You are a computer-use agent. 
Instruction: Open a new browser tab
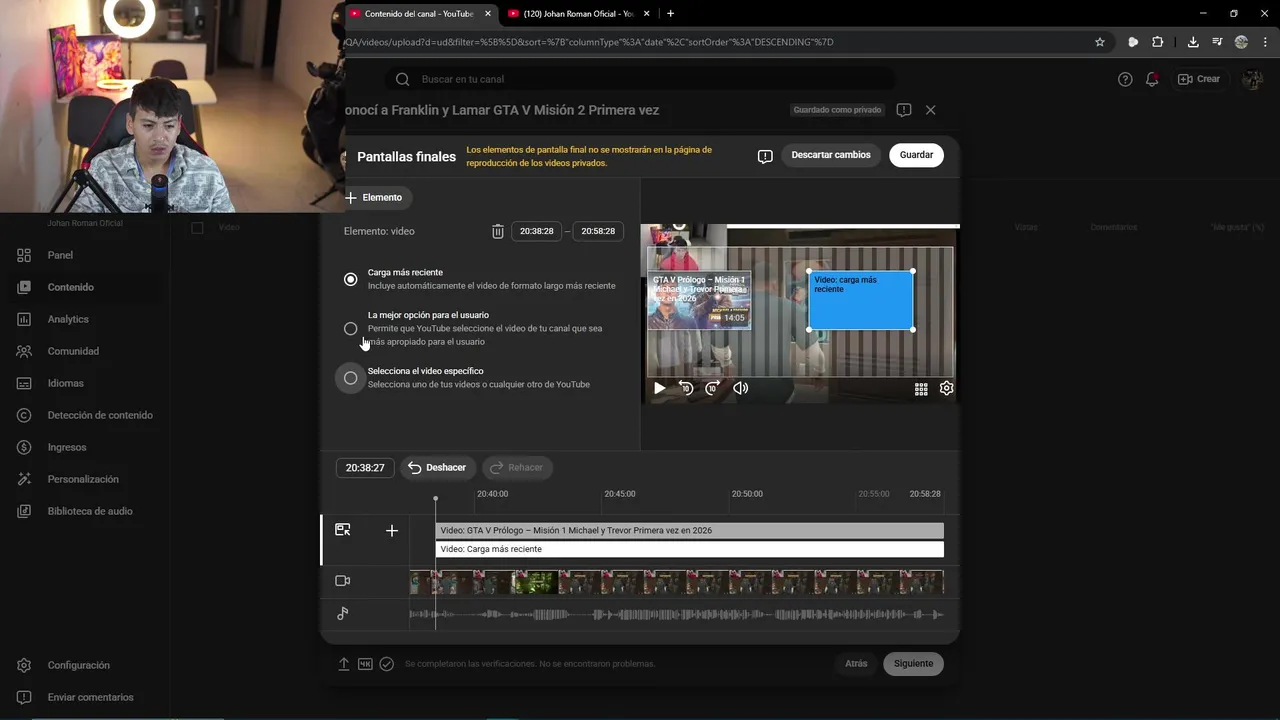click(x=670, y=14)
